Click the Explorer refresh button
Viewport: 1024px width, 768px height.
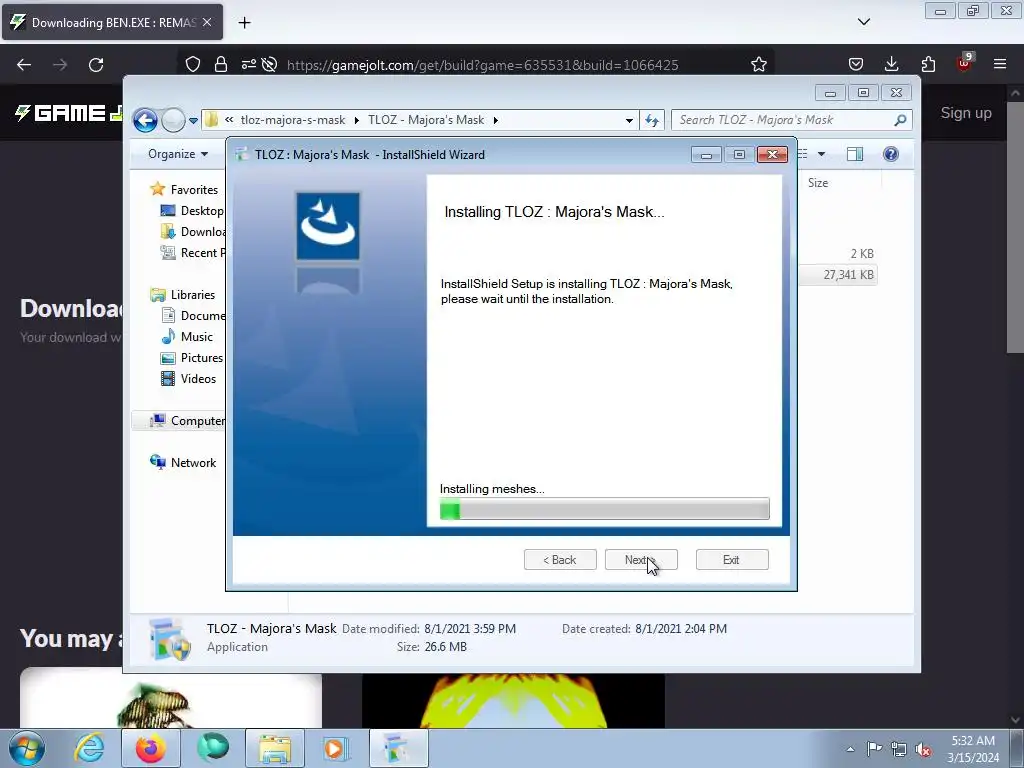tap(652, 120)
